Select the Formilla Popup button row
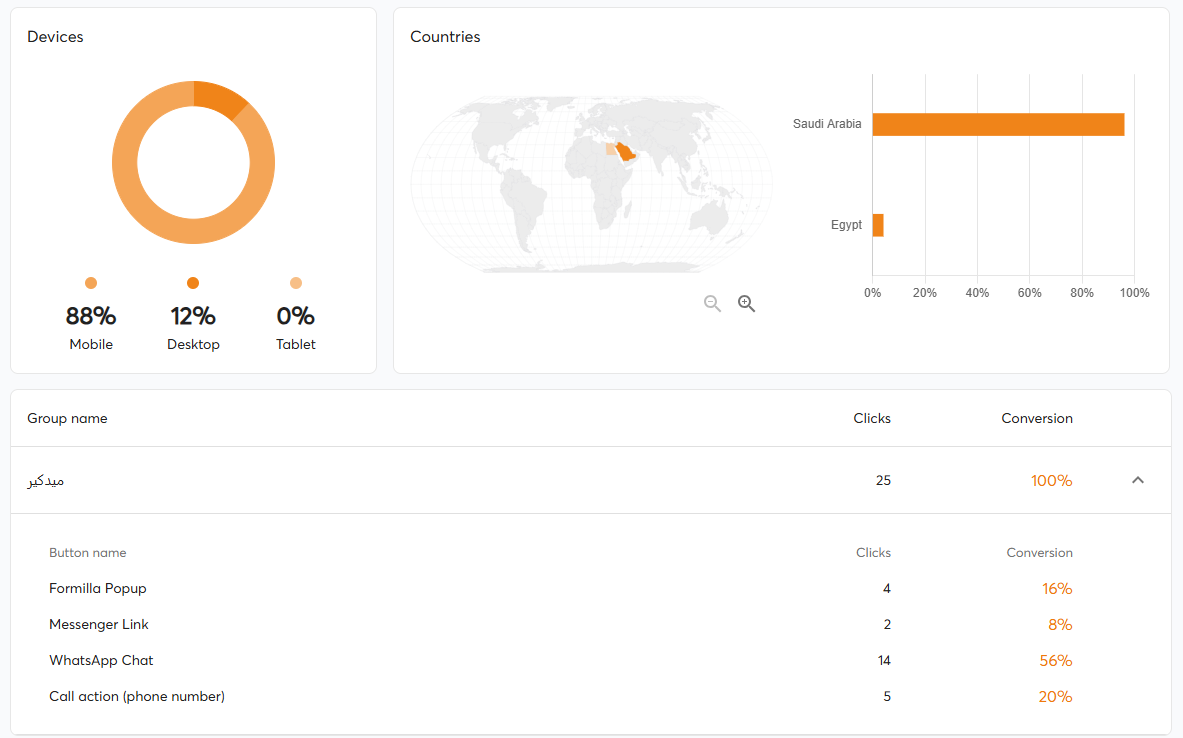 [98, 588]
